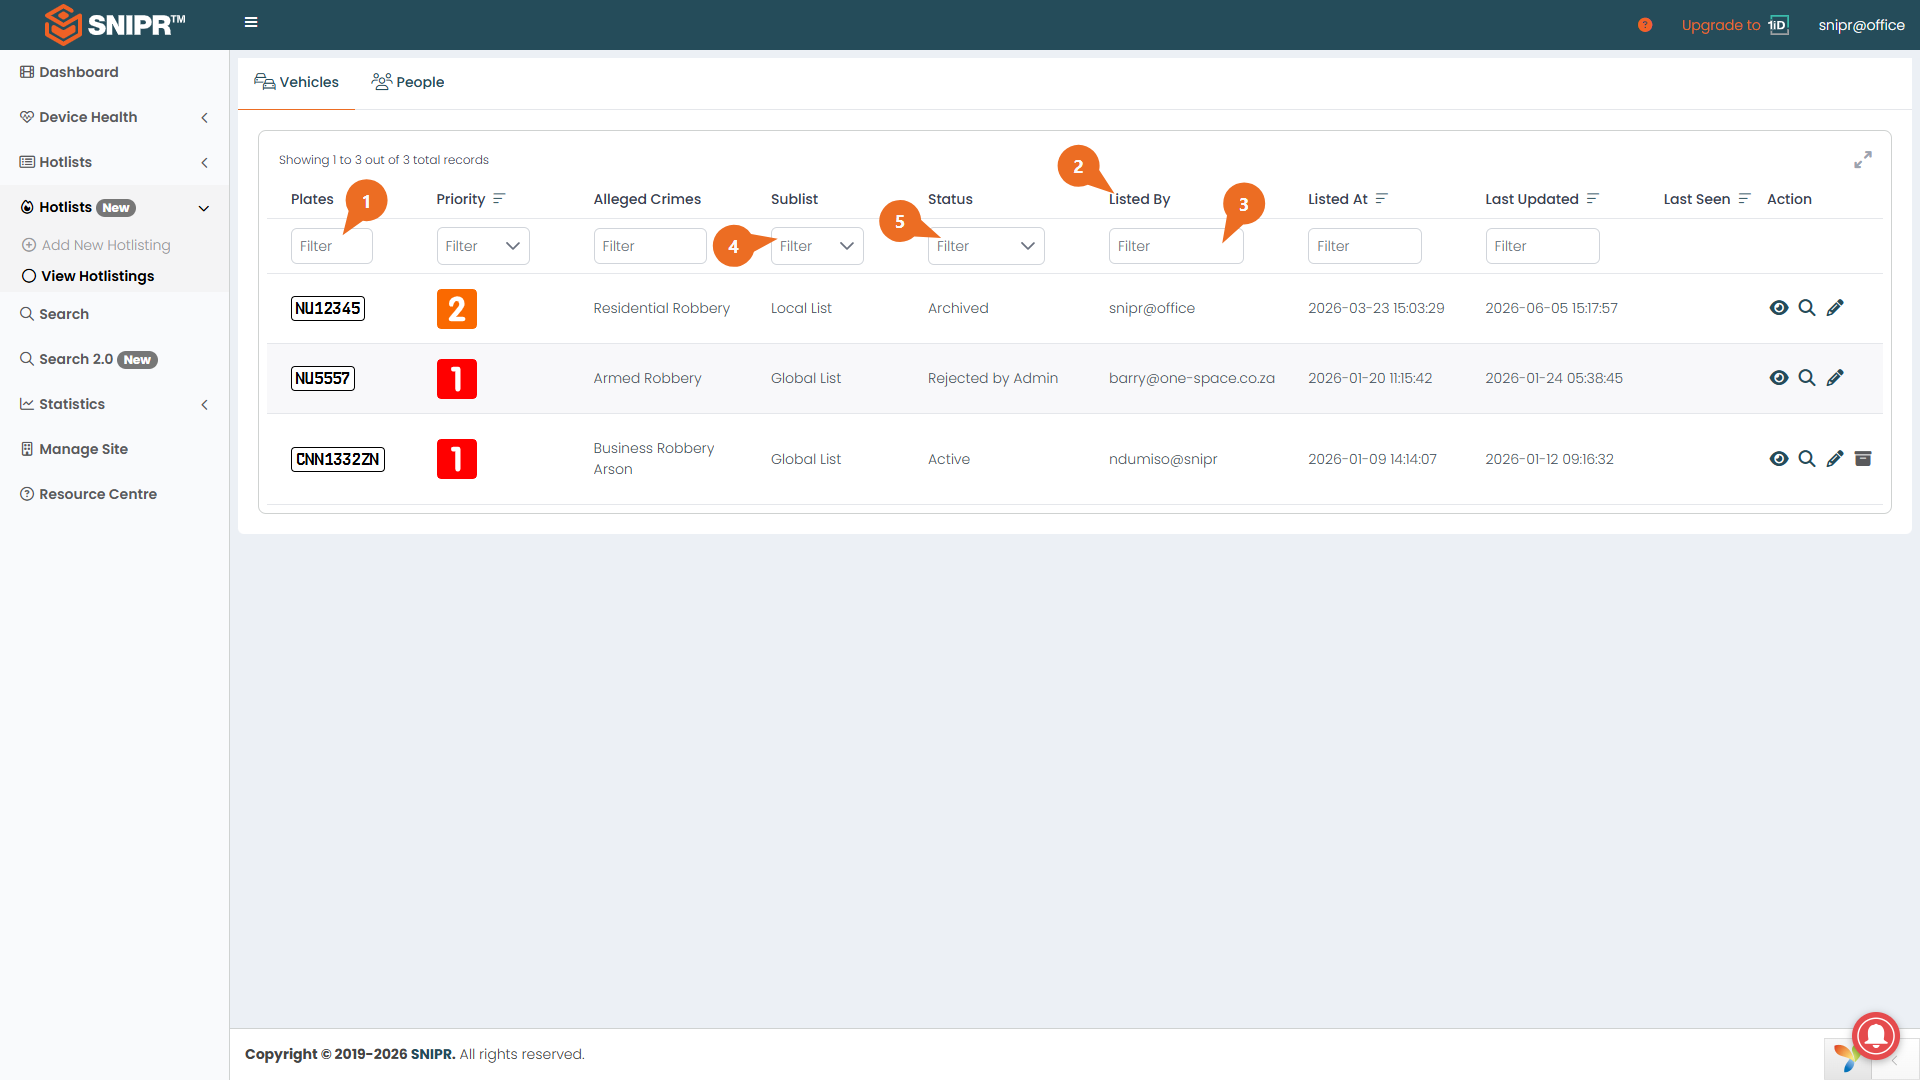
Task: View NU12345 hotlisting with eye icon
Action: tap(1779, 308)
